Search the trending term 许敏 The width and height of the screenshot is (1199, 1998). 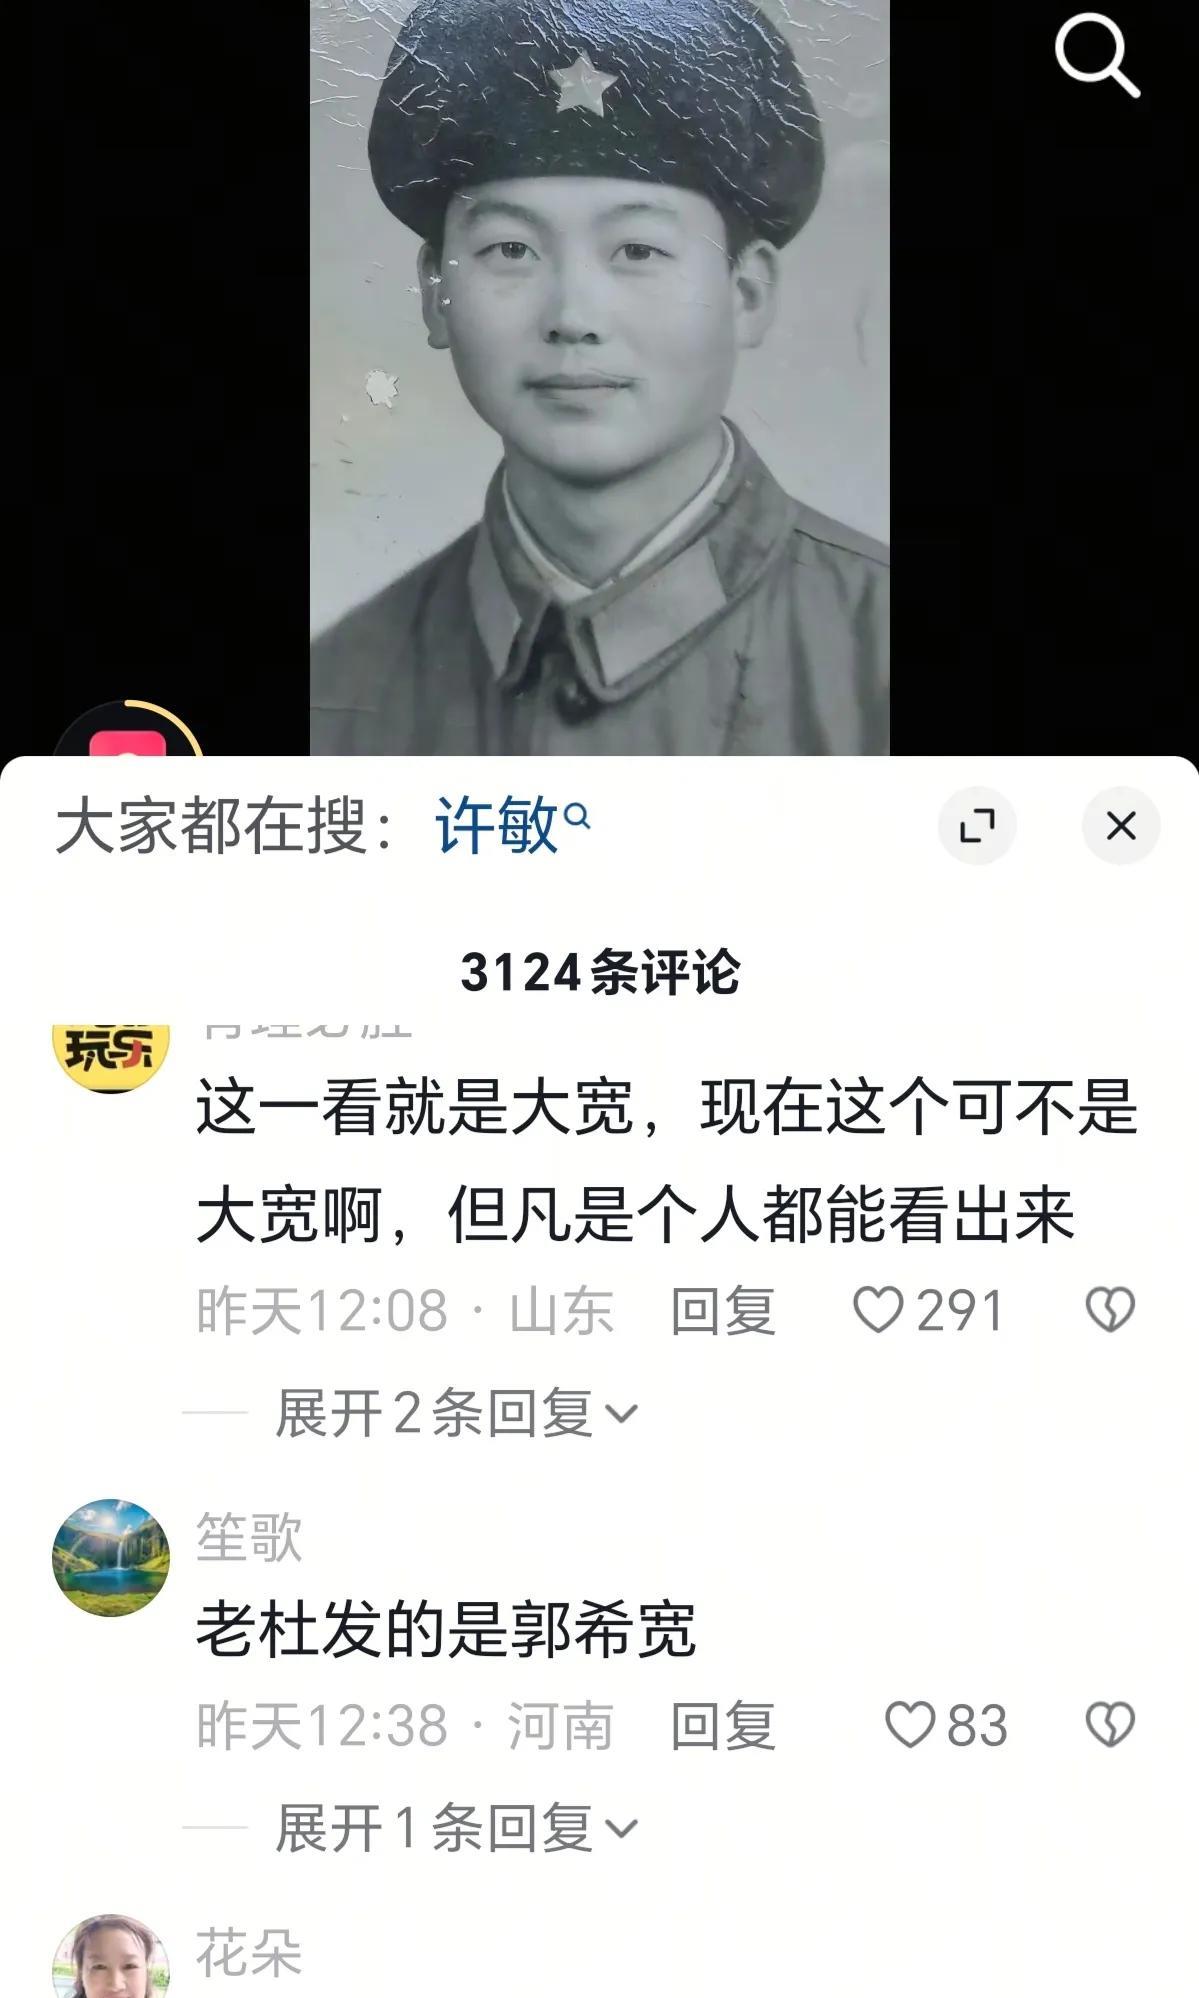pyautogui.click(x=511, y=826)
